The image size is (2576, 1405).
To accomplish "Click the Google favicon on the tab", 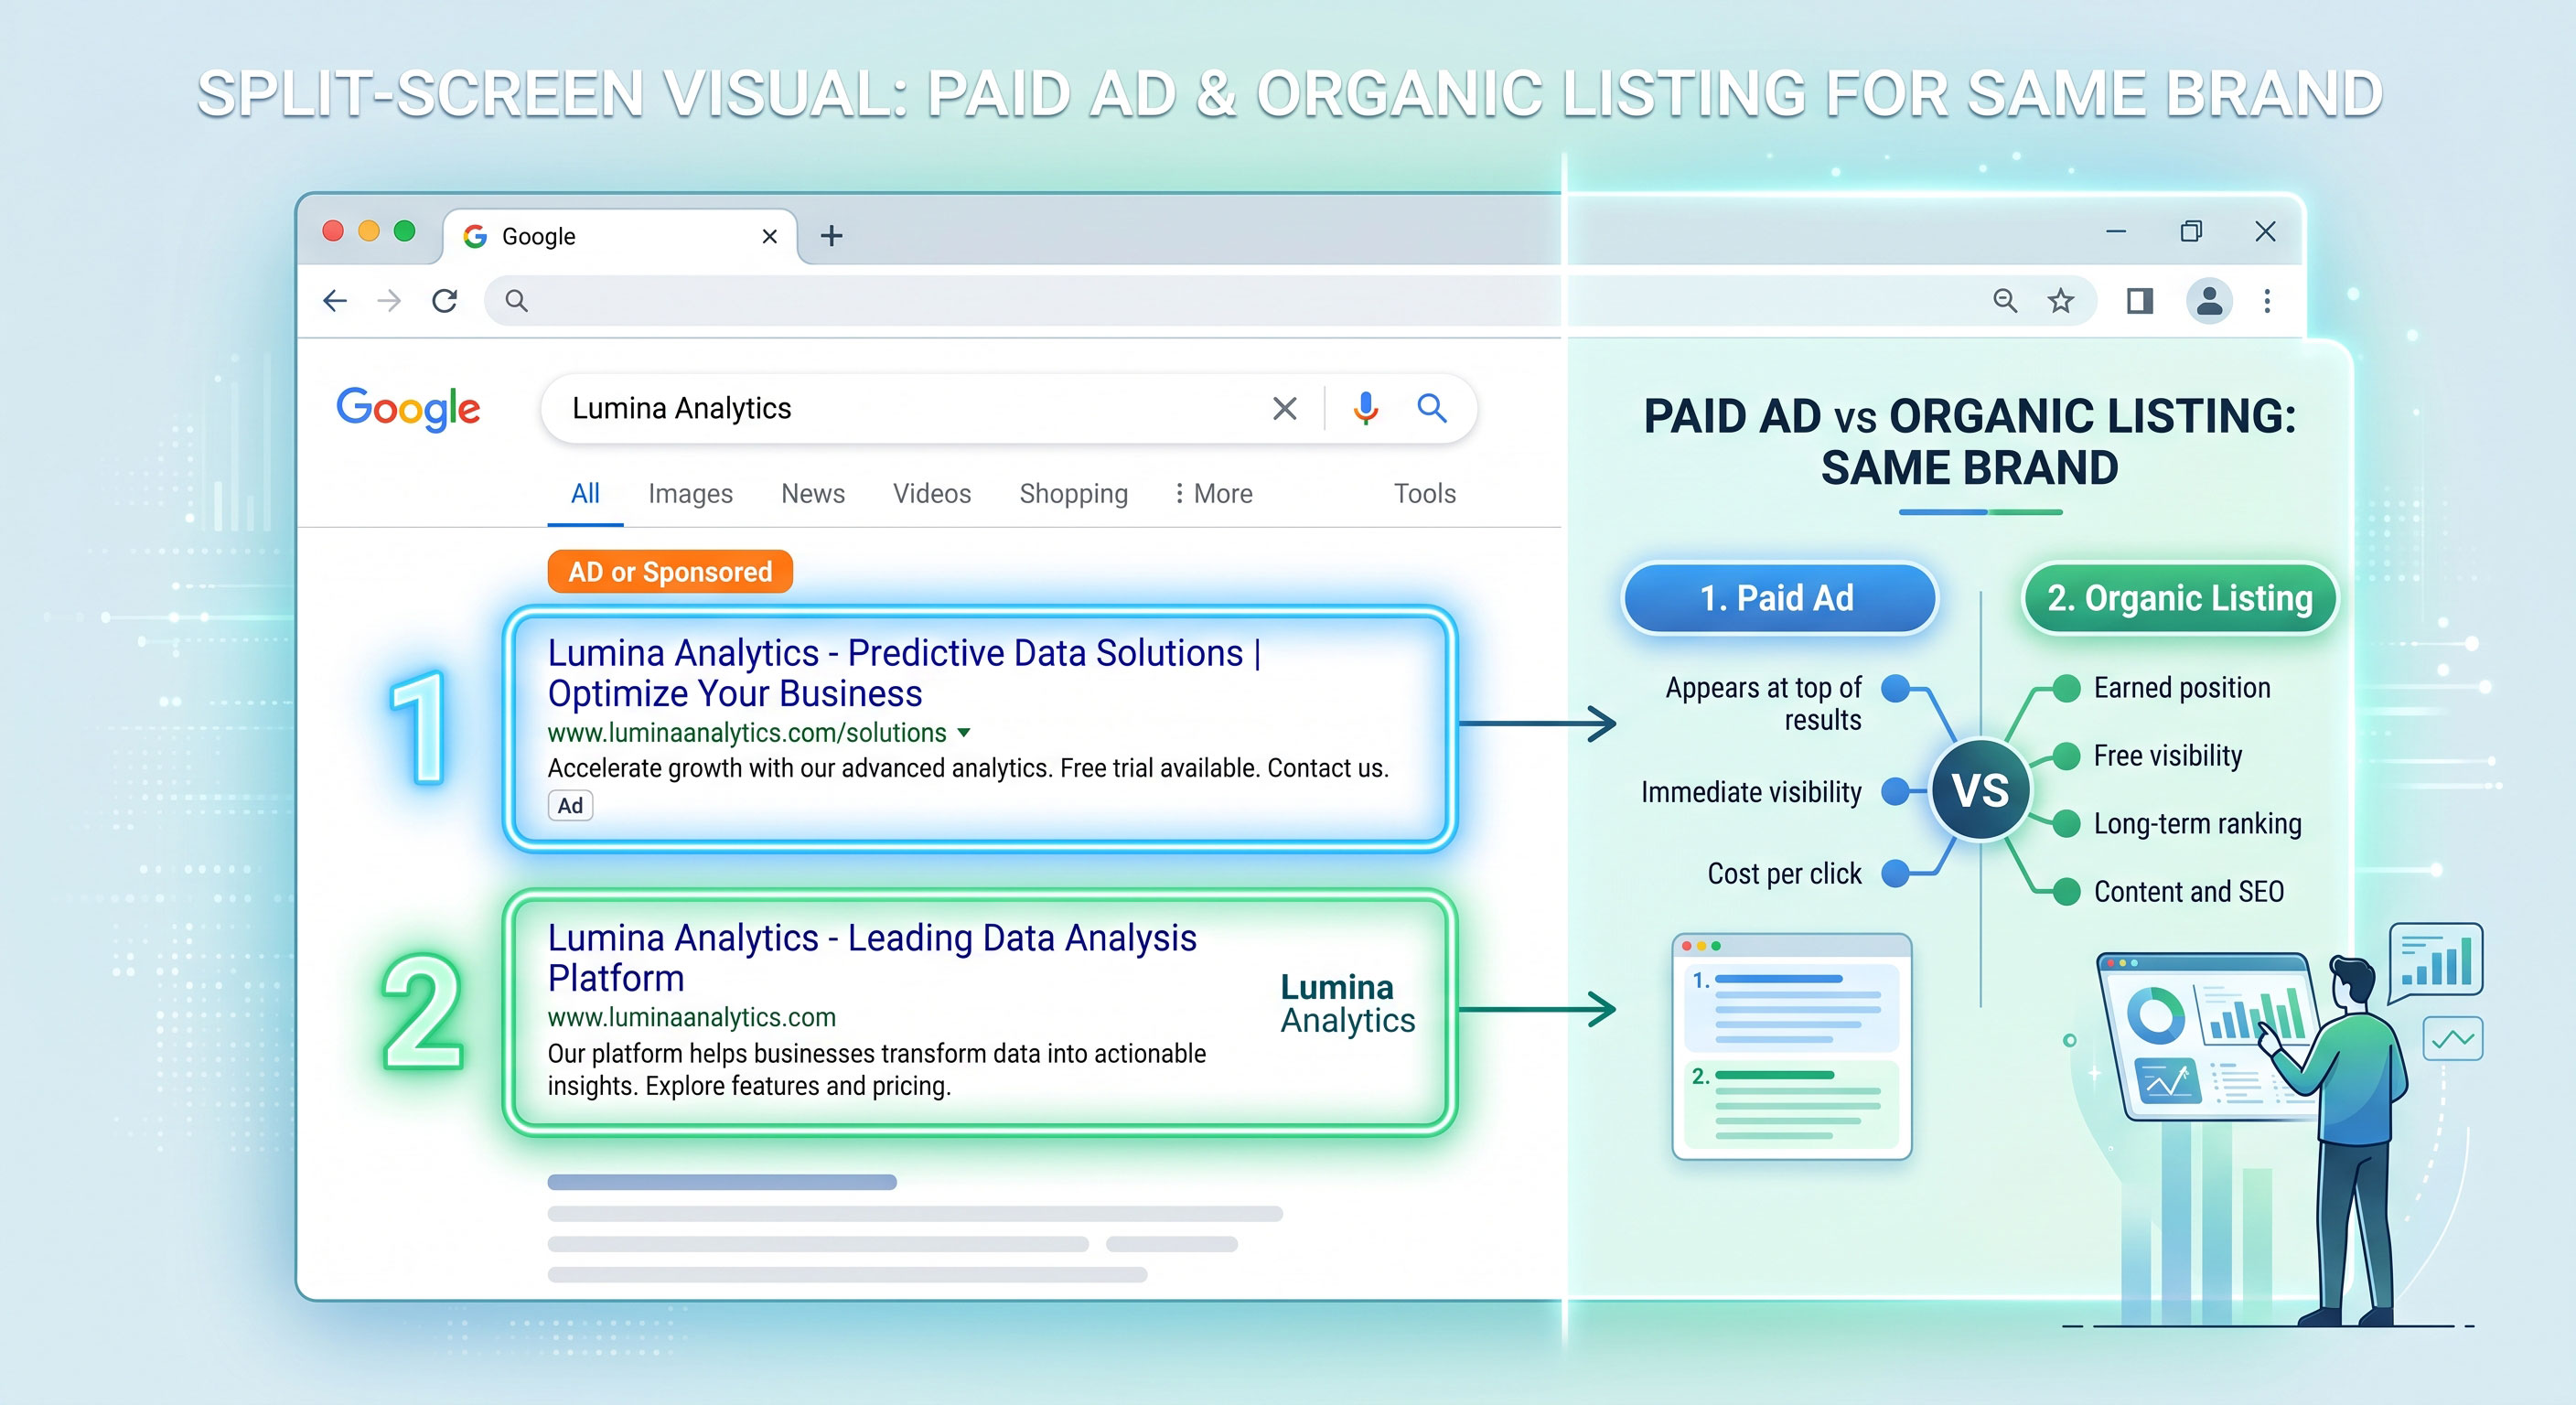I will click(475, 236).
